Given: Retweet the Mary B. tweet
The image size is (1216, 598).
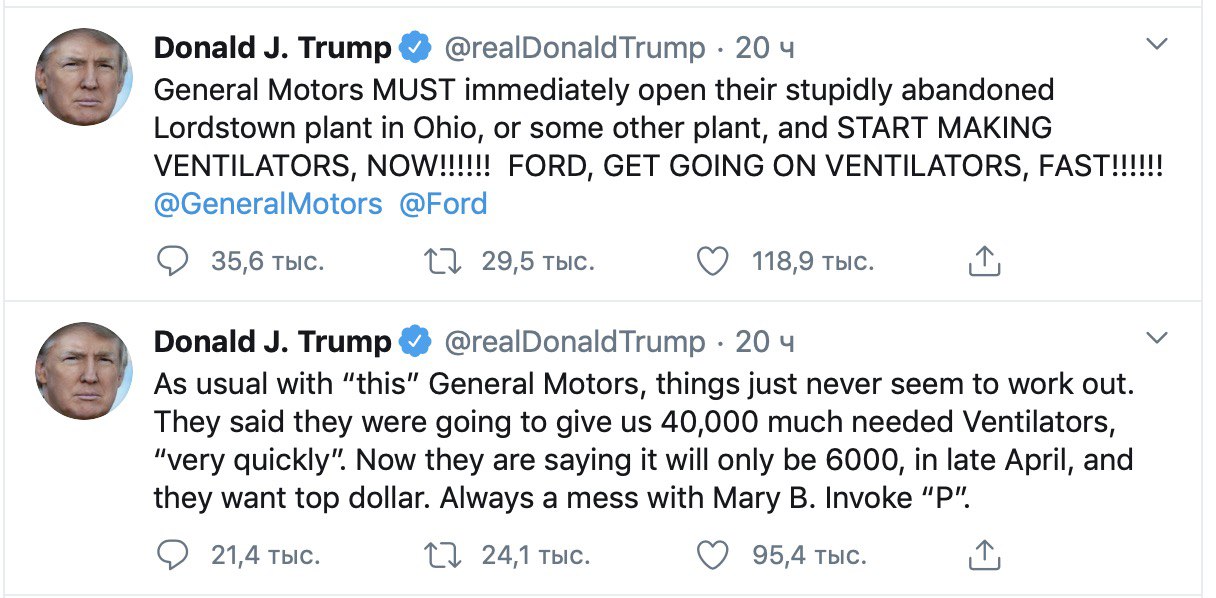Looking at the screenshot, I should tap(441, 555).
